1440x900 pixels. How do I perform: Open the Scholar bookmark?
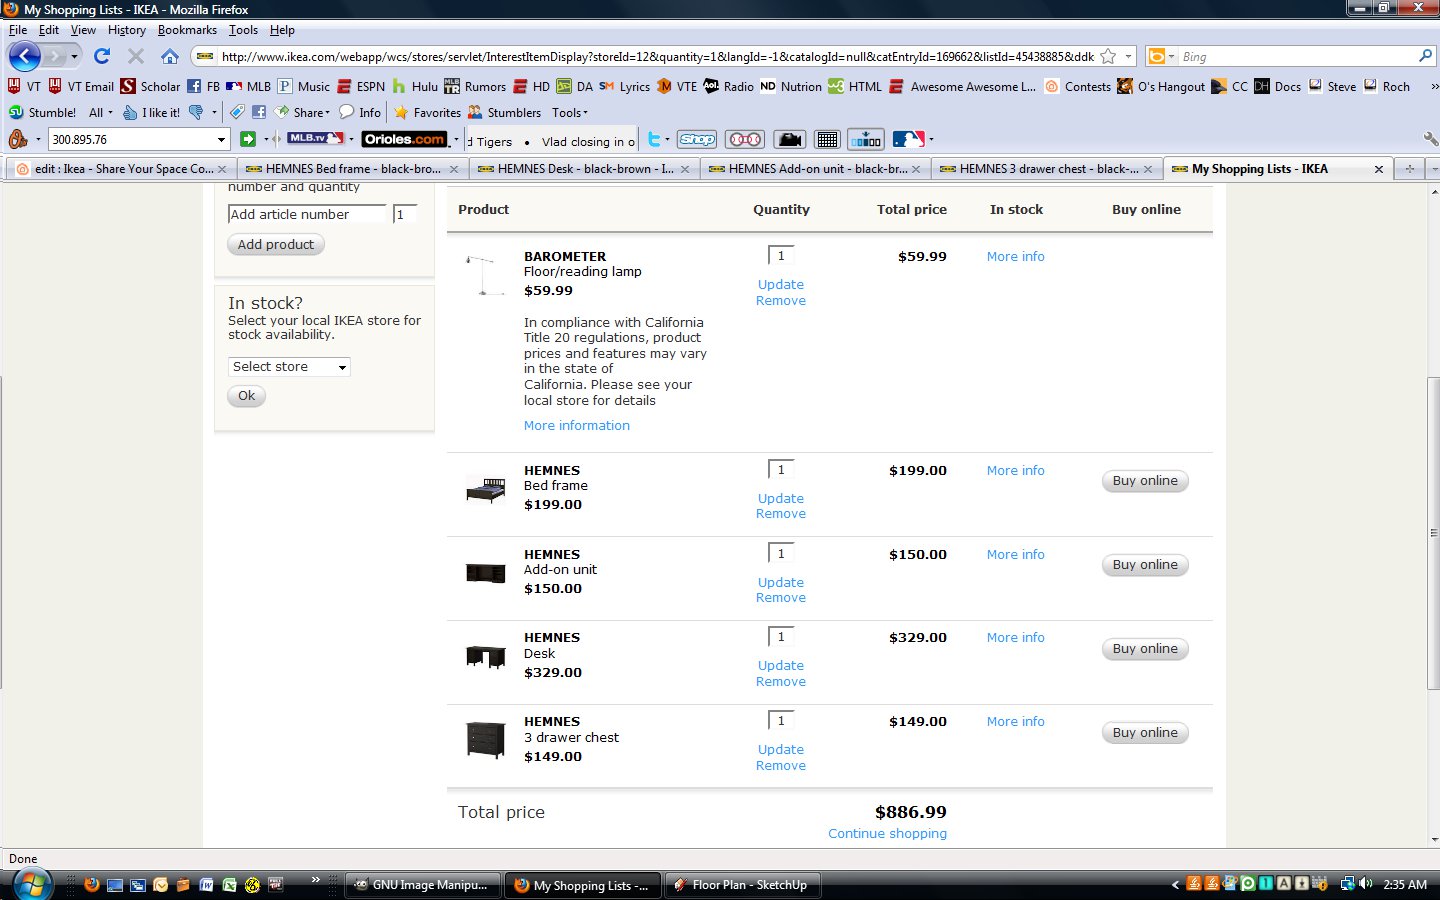pyautogui.click(x=150, y=86)
